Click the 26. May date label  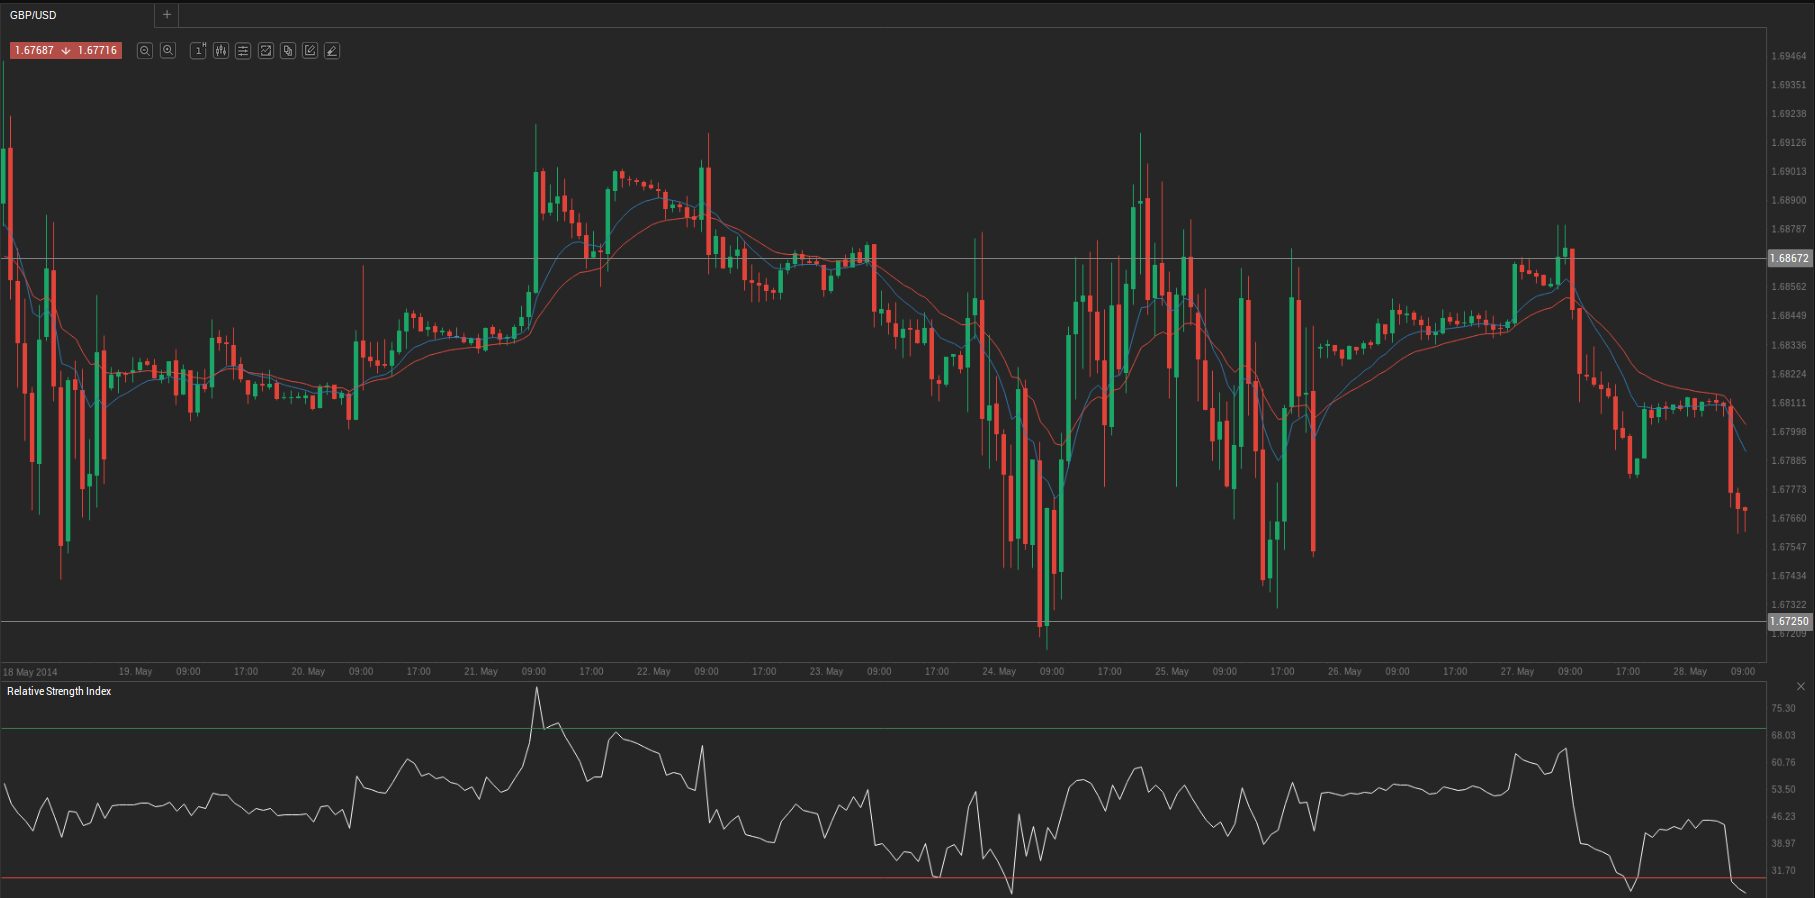coord(1344,672)
